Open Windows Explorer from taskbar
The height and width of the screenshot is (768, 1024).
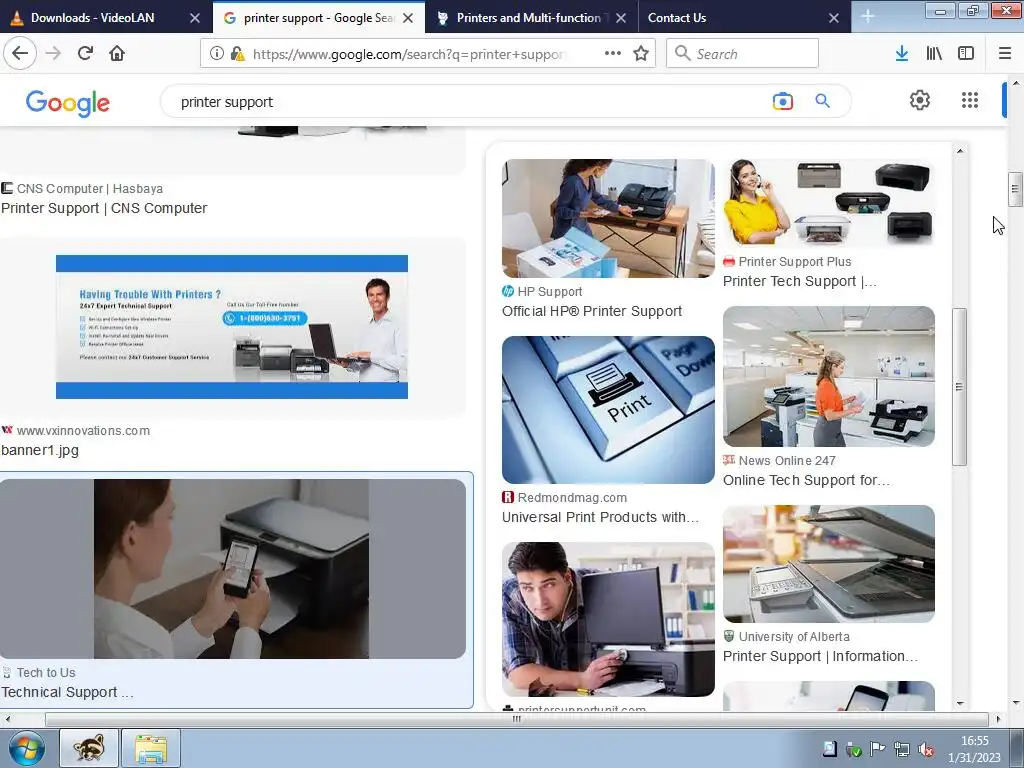[x=151, y=748]
